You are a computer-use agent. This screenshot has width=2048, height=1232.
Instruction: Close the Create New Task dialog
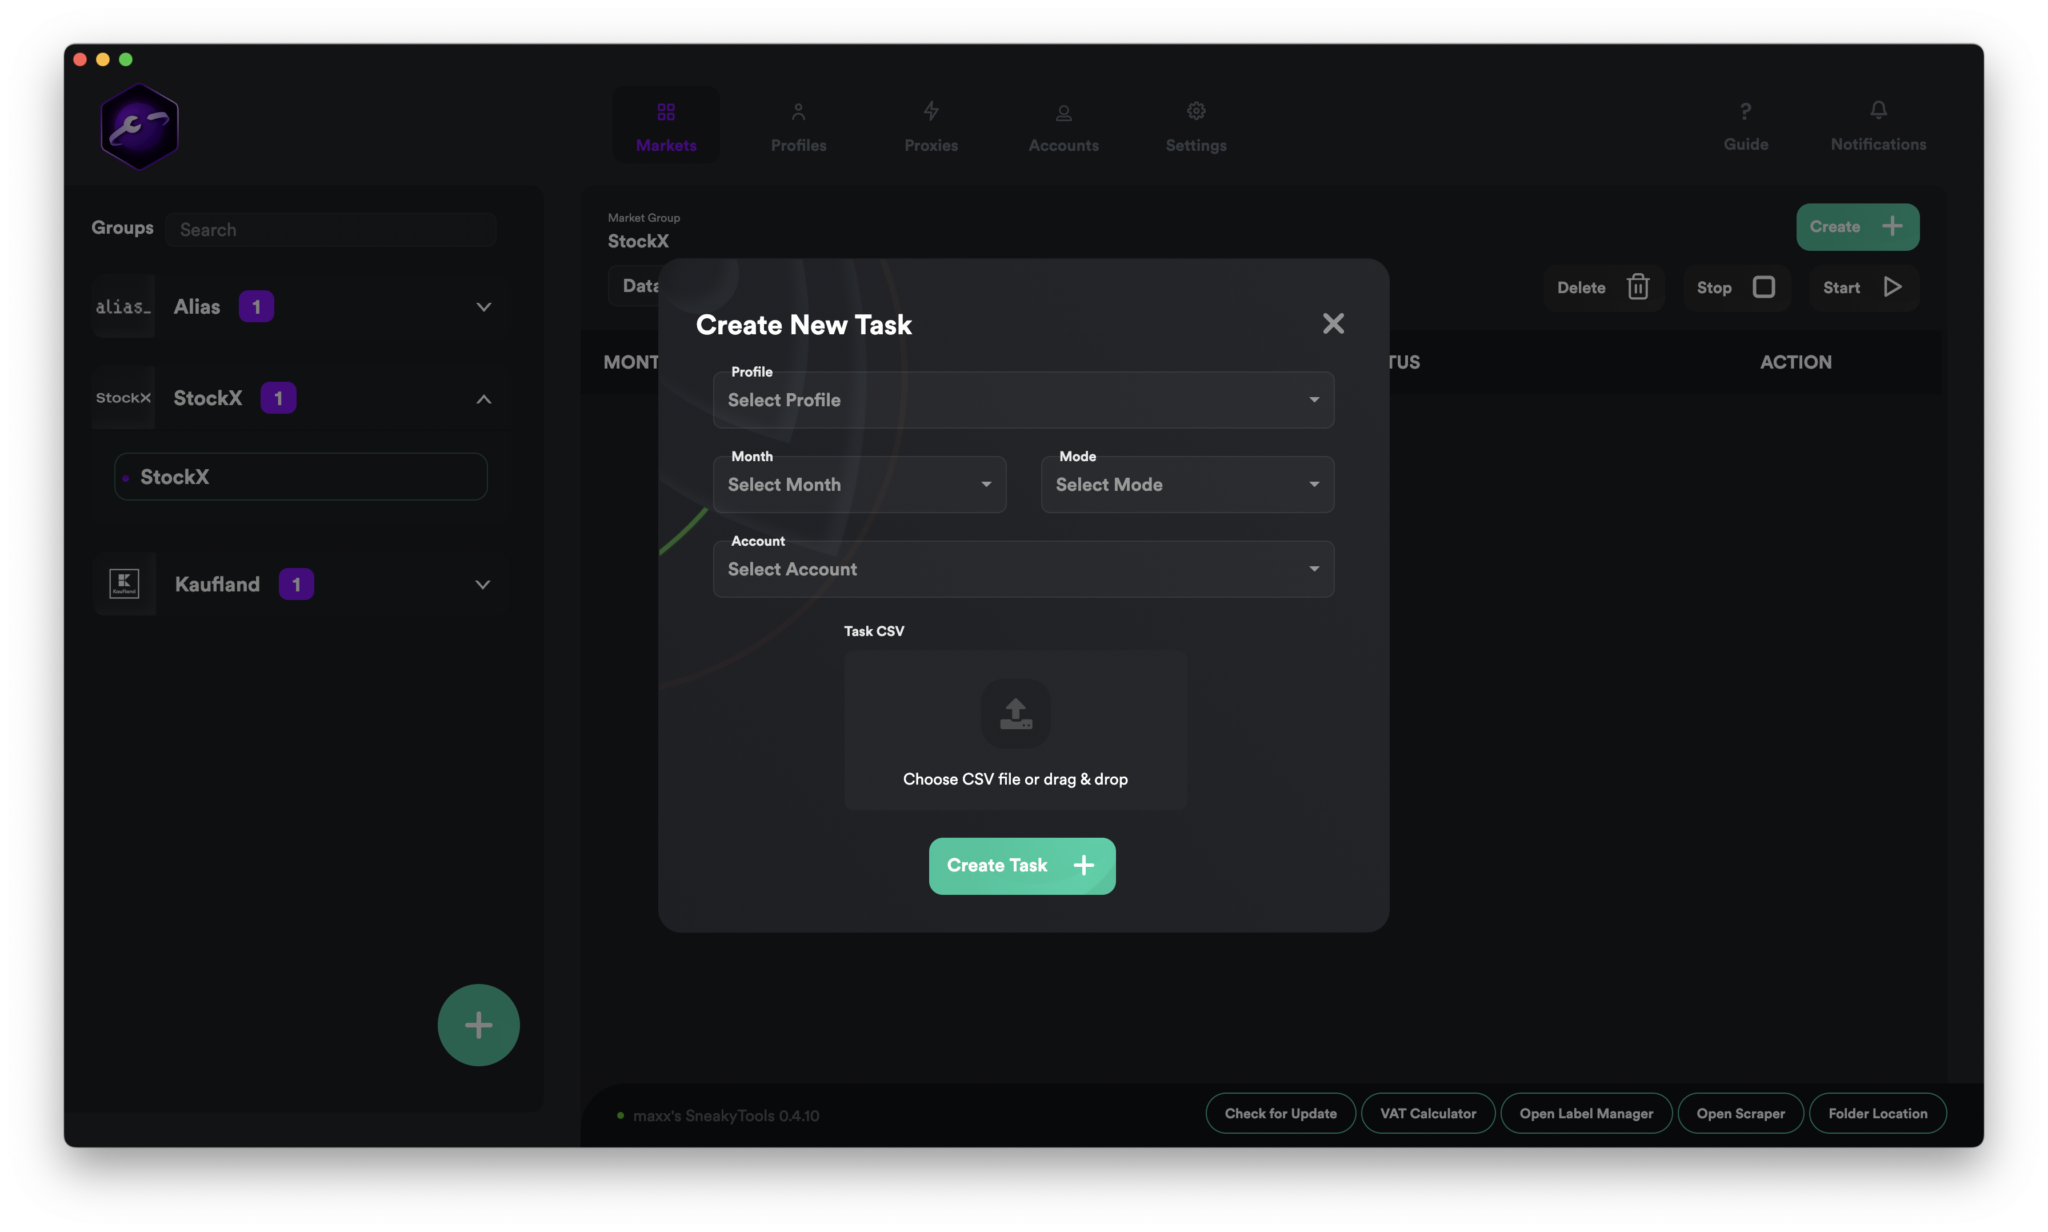(x=1333, y=323)
